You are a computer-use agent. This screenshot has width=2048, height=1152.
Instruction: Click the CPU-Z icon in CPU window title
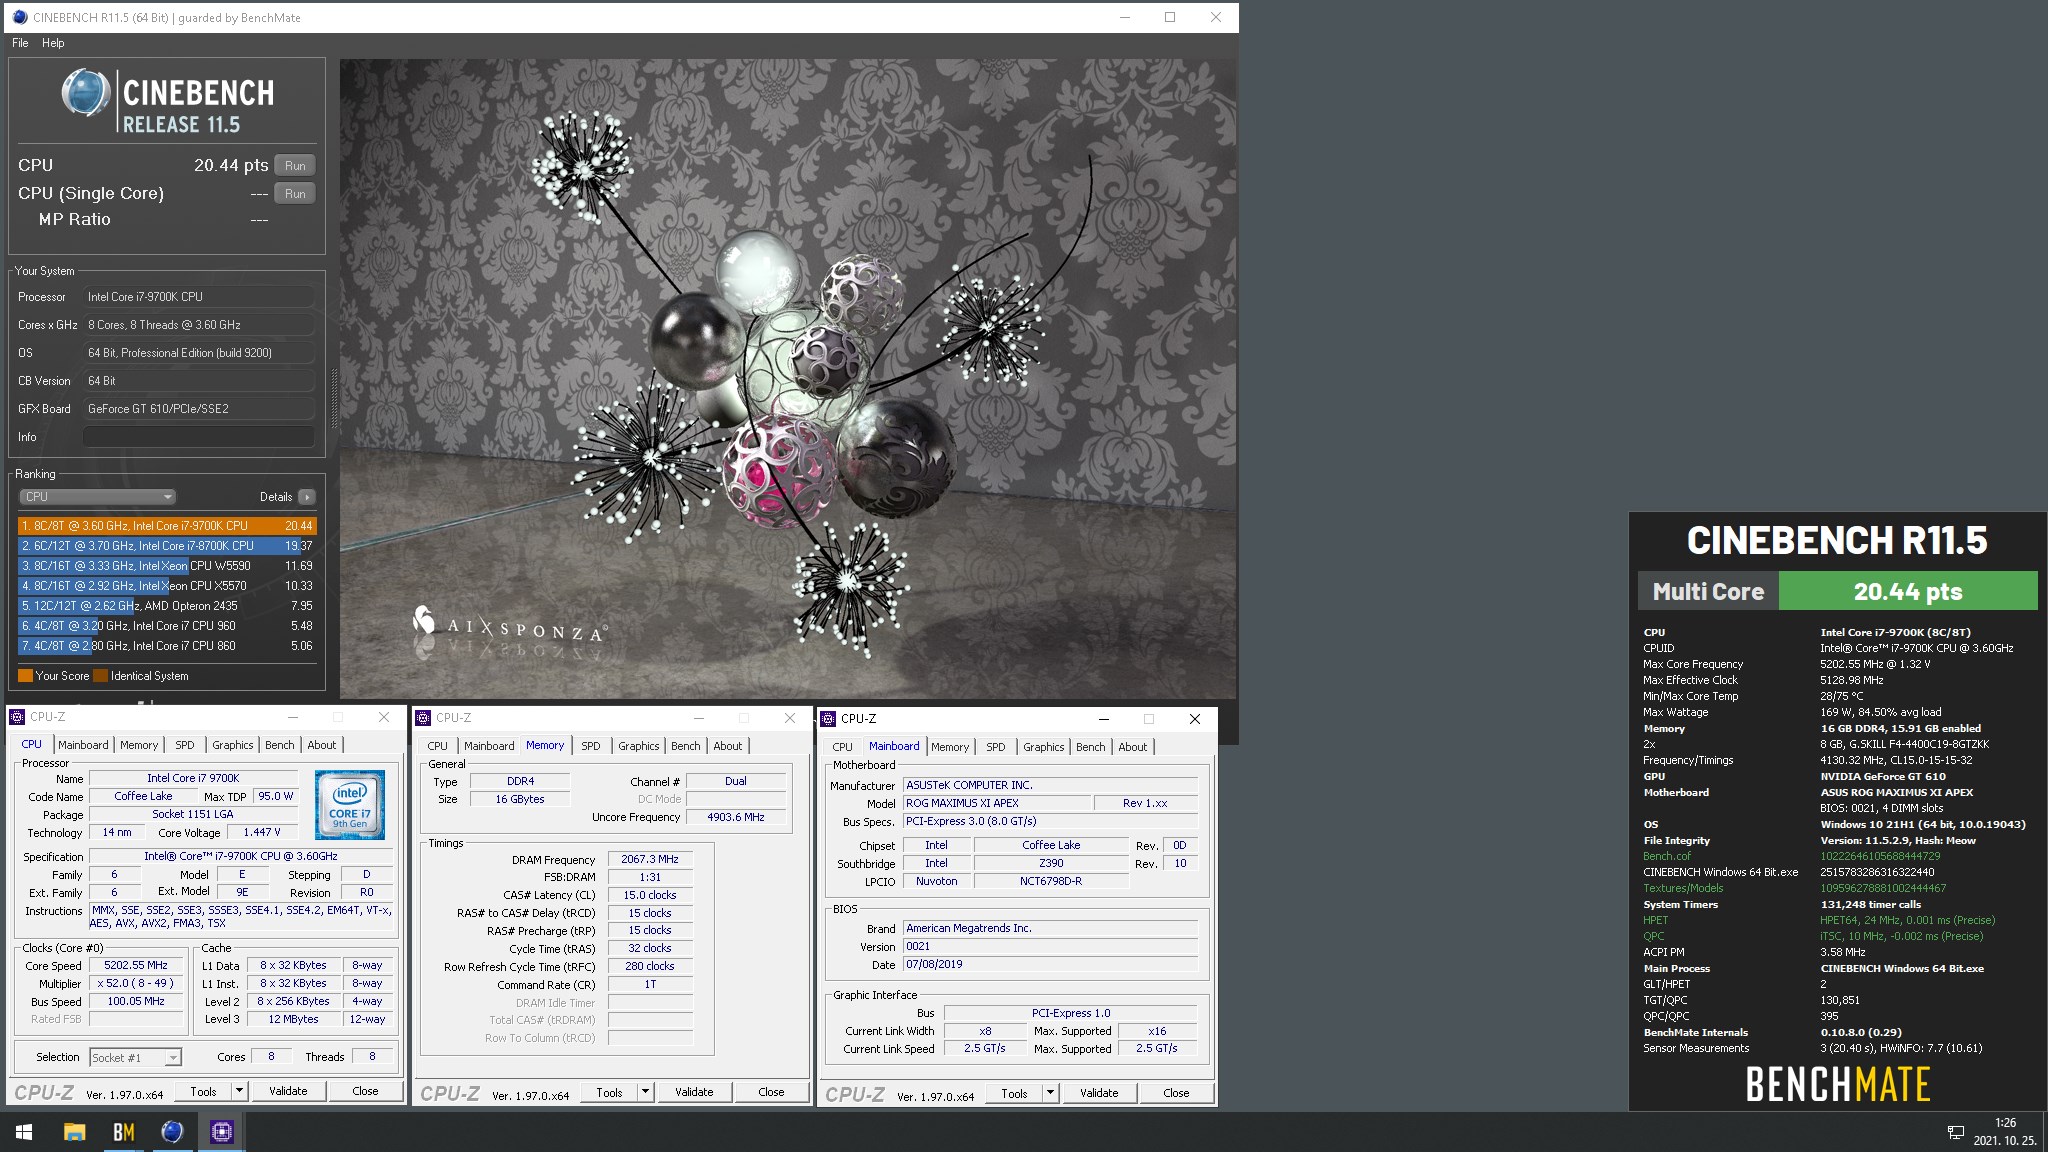17,717
